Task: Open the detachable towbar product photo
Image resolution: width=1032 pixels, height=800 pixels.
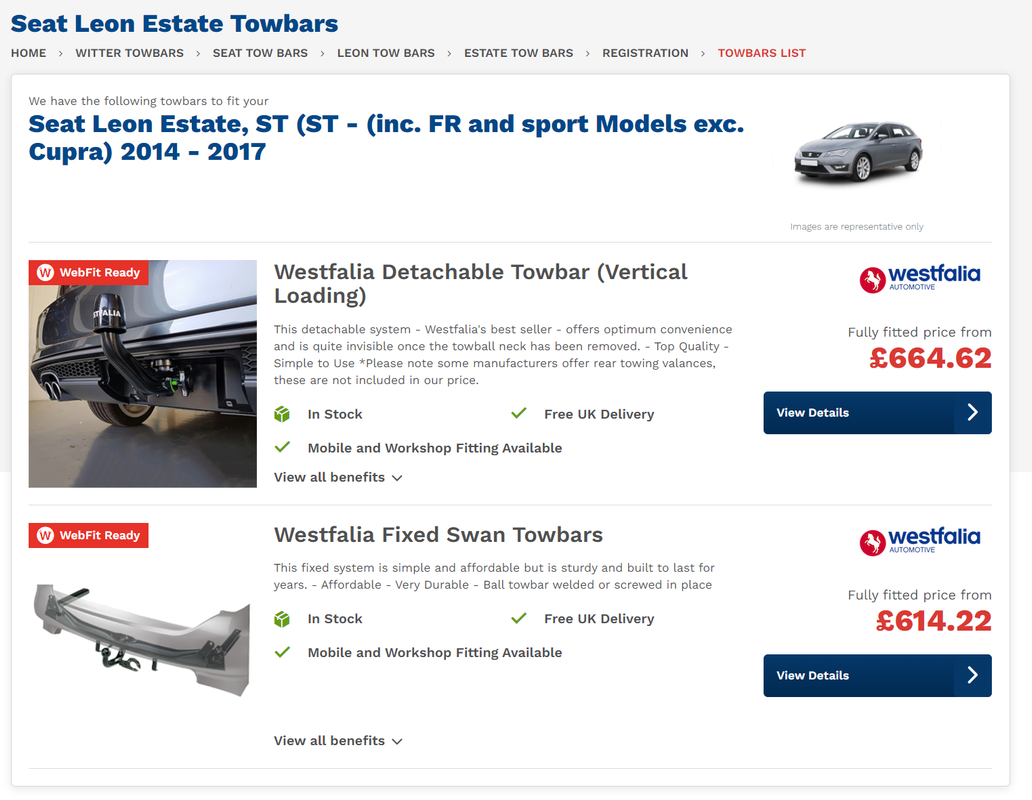Action: [143, 374]
